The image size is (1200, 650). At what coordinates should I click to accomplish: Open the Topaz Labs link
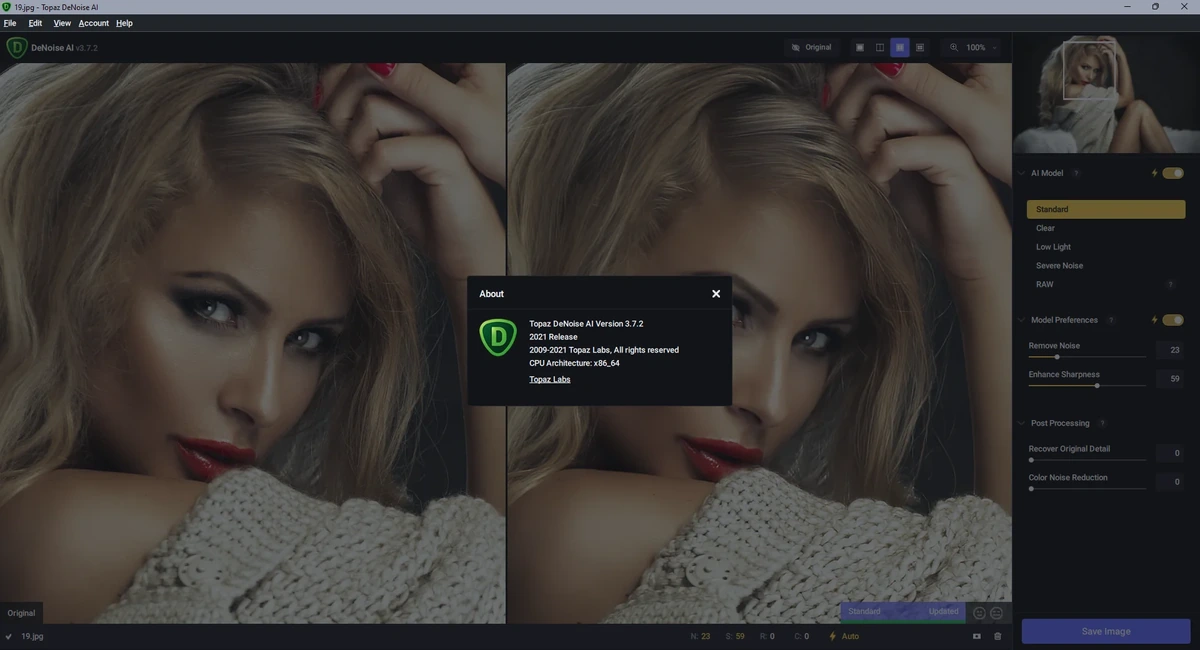click(x=550, y=379)
